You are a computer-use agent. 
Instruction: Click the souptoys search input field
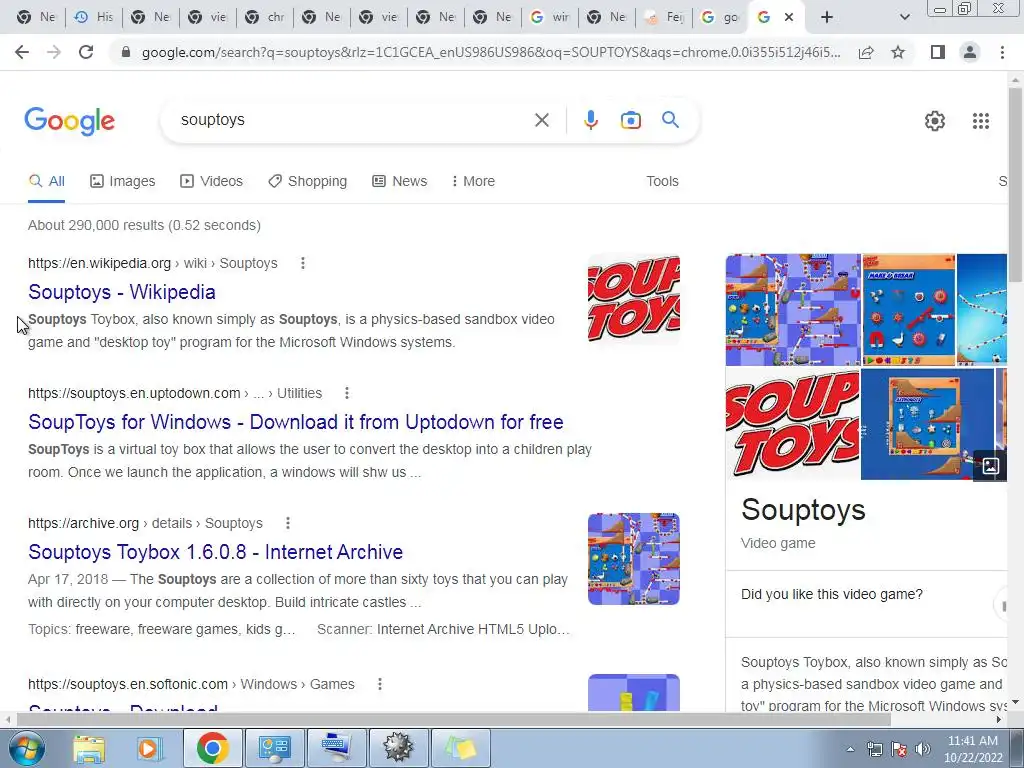tap(353, 120)
